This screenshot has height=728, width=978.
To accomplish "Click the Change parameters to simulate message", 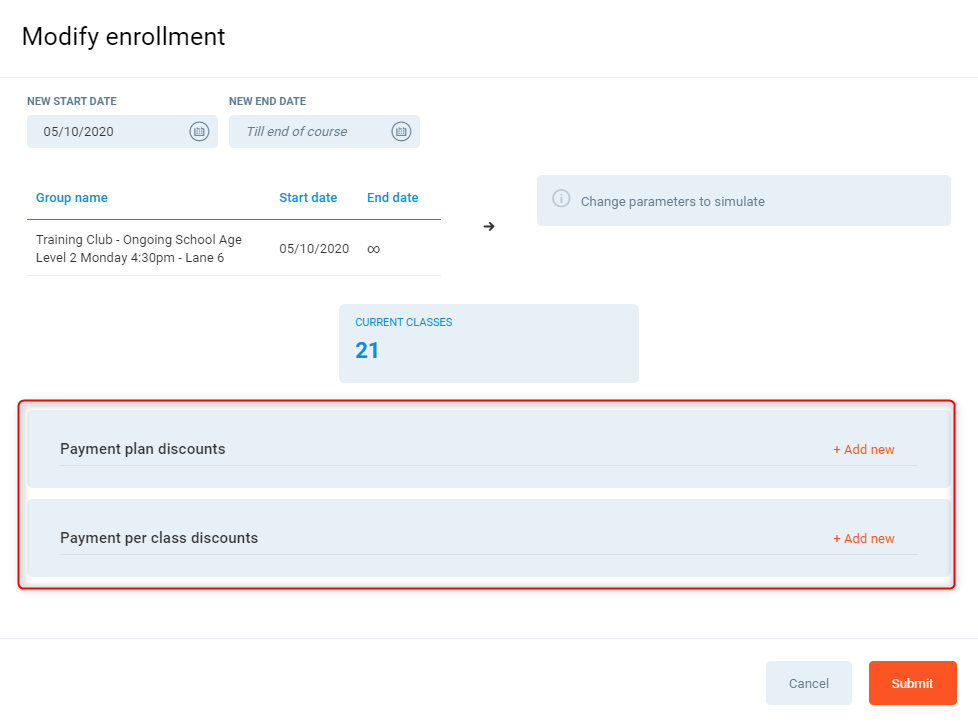I will click(672, 201).
